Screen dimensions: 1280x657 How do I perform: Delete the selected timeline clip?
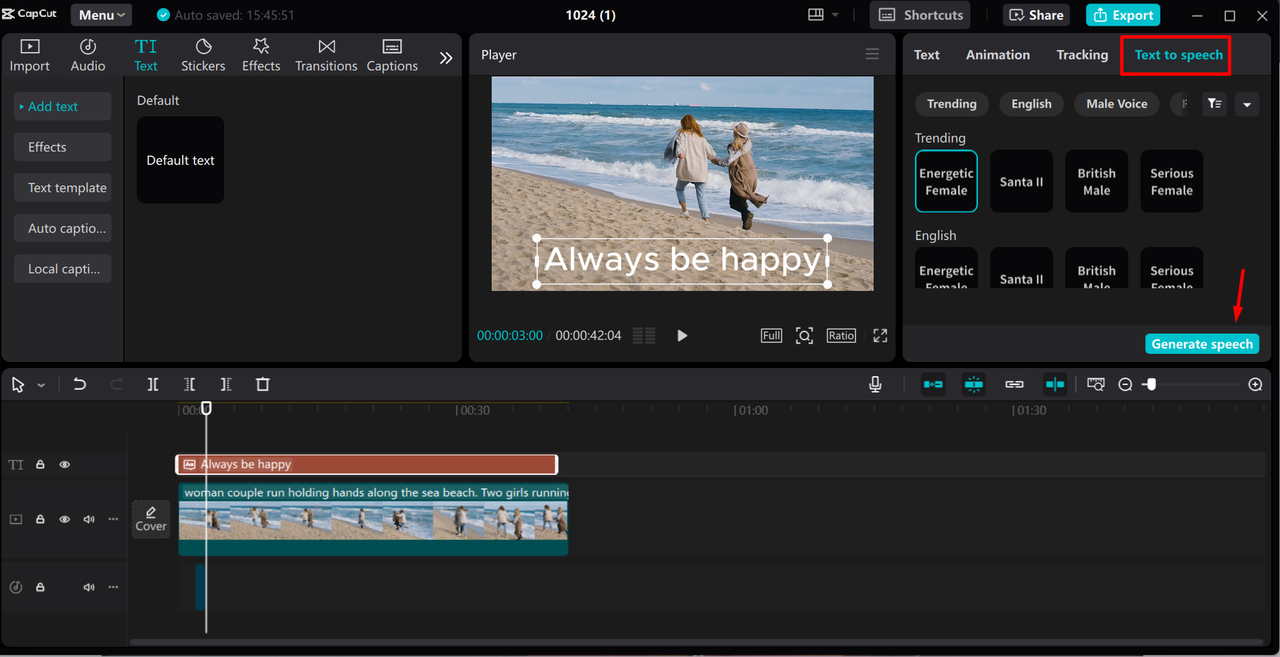coord(263,384)
